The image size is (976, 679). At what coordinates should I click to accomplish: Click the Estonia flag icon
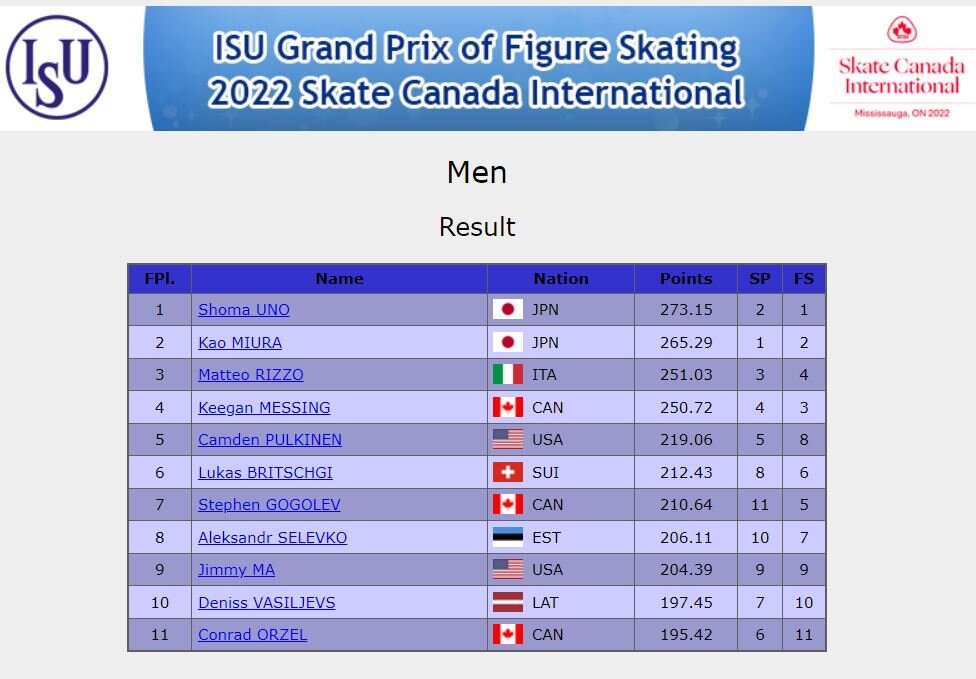507,537
